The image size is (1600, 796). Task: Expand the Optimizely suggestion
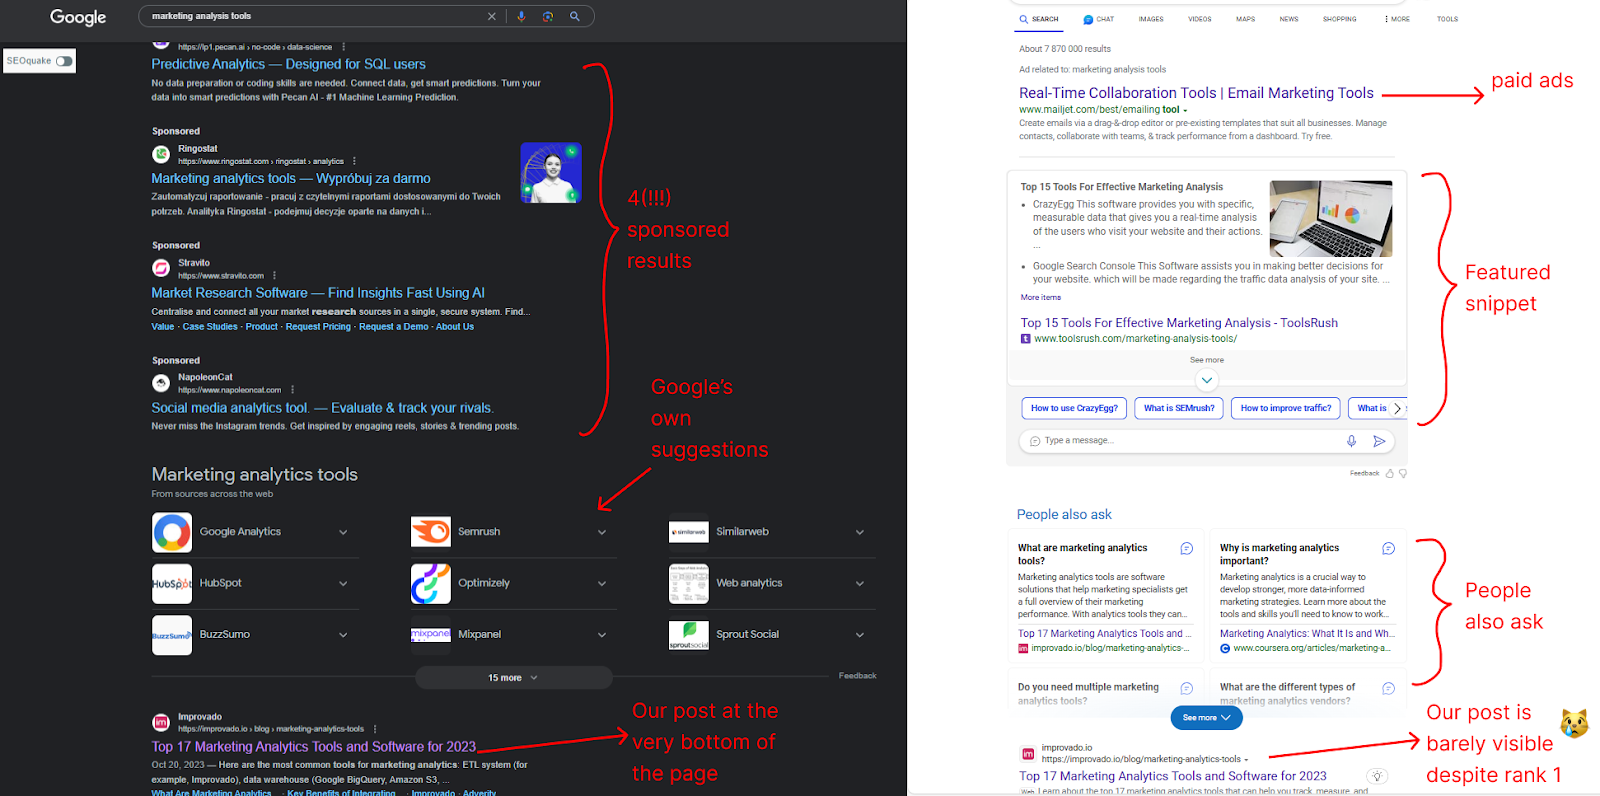tap(602, 583)
